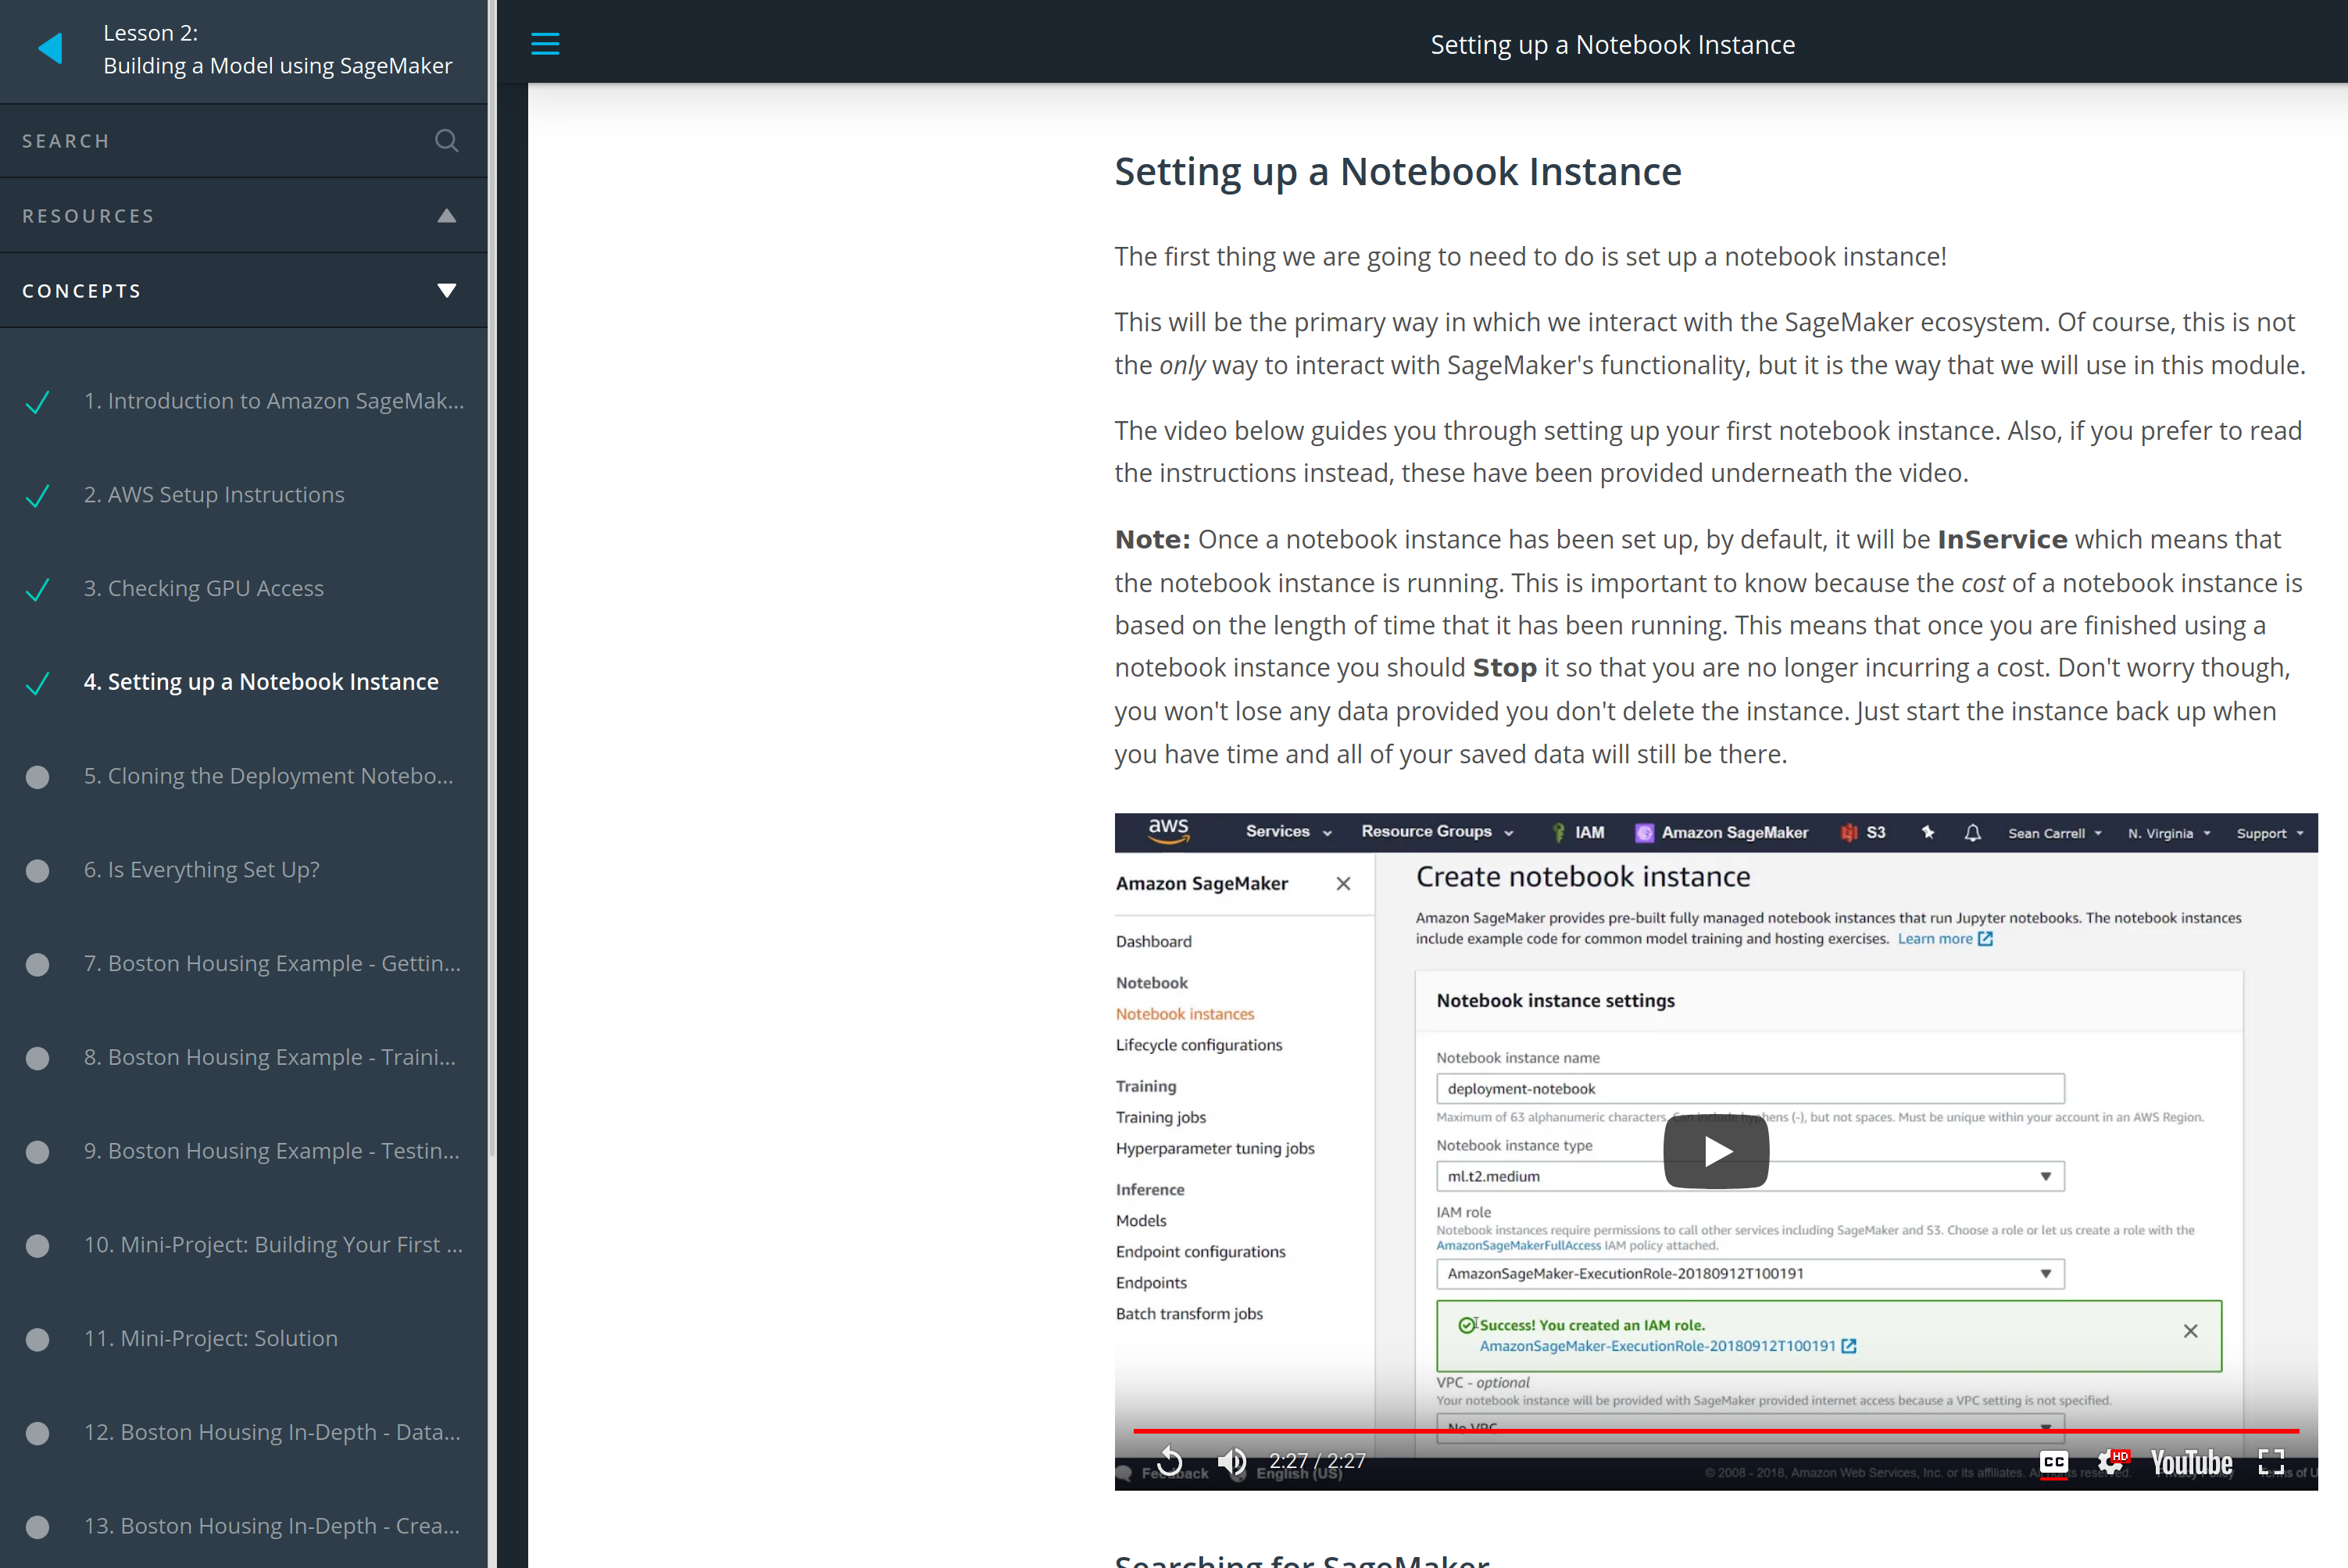Image resolution: width=2348 pixels, height=1568 pixels.
Task: Open lesson 2 AWS Setup Instructions
Action: 214,495
